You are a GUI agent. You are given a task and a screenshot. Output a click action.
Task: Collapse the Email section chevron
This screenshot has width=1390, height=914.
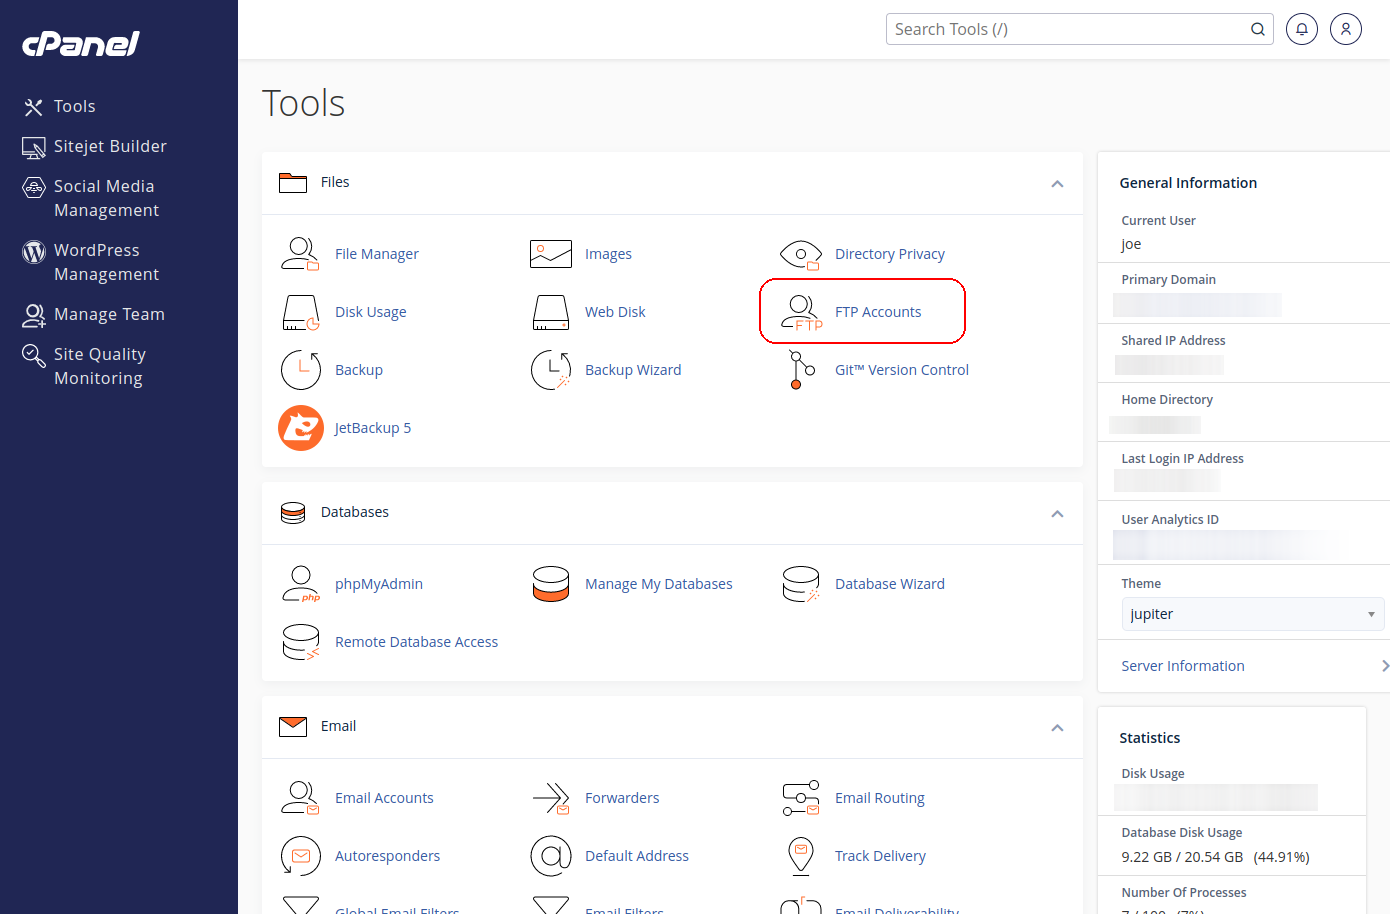point(1057,727)
